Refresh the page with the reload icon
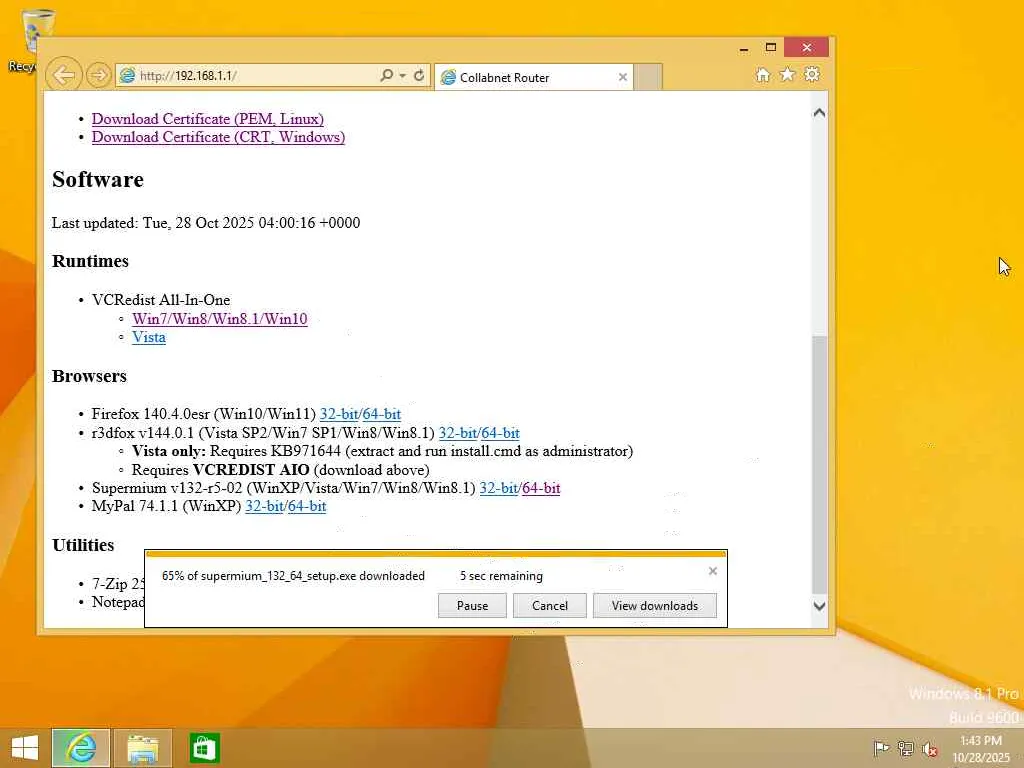Image resolution: width=1024 pixels, height=768 pixels. pos(419,75)
